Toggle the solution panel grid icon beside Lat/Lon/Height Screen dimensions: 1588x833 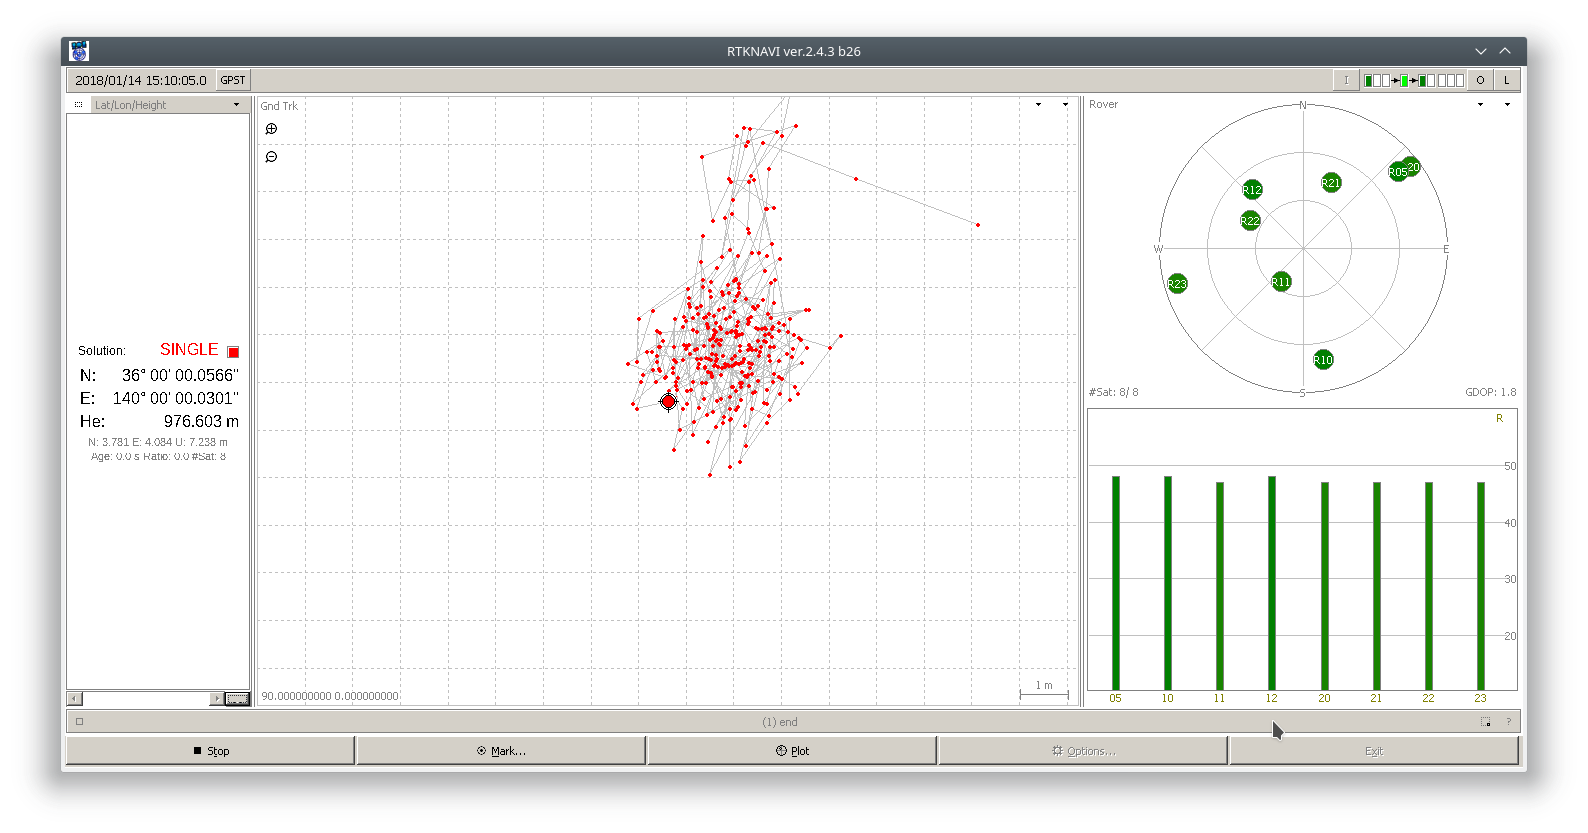coord(79,105)
